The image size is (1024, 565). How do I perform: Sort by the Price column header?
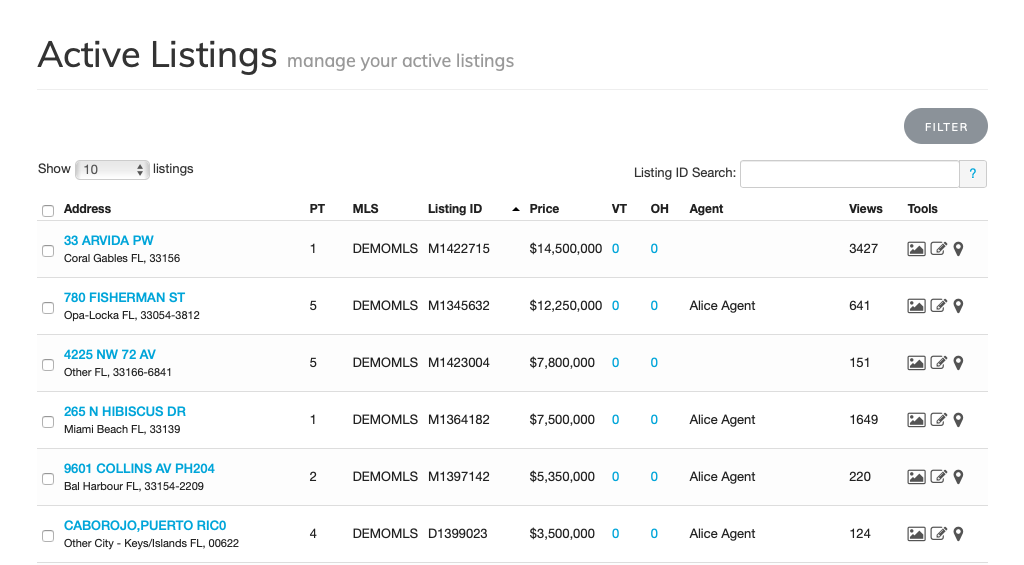point(544,209)
